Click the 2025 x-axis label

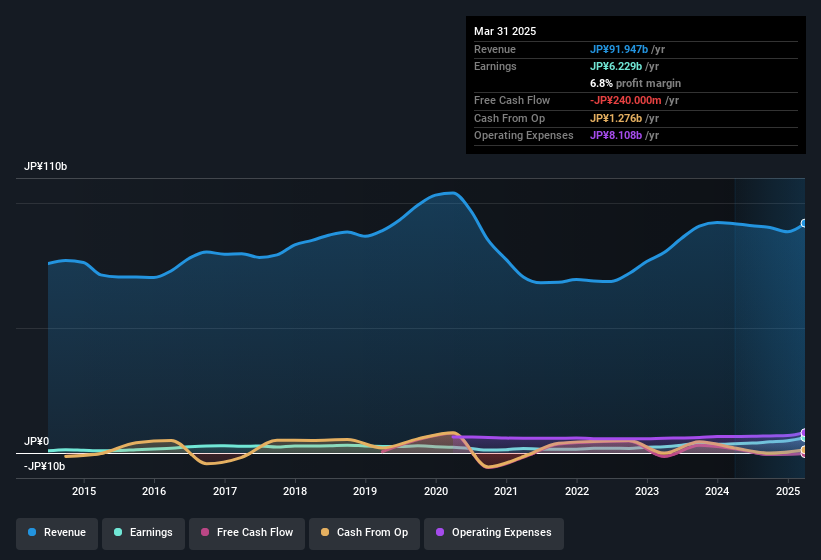click(x=787, y=491)
